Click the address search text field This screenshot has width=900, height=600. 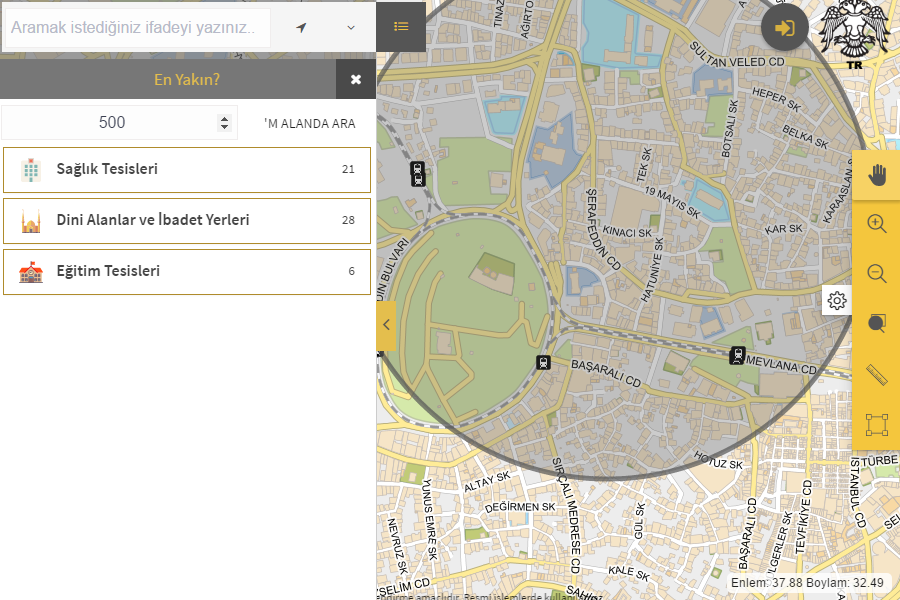(x=135, y=28)
